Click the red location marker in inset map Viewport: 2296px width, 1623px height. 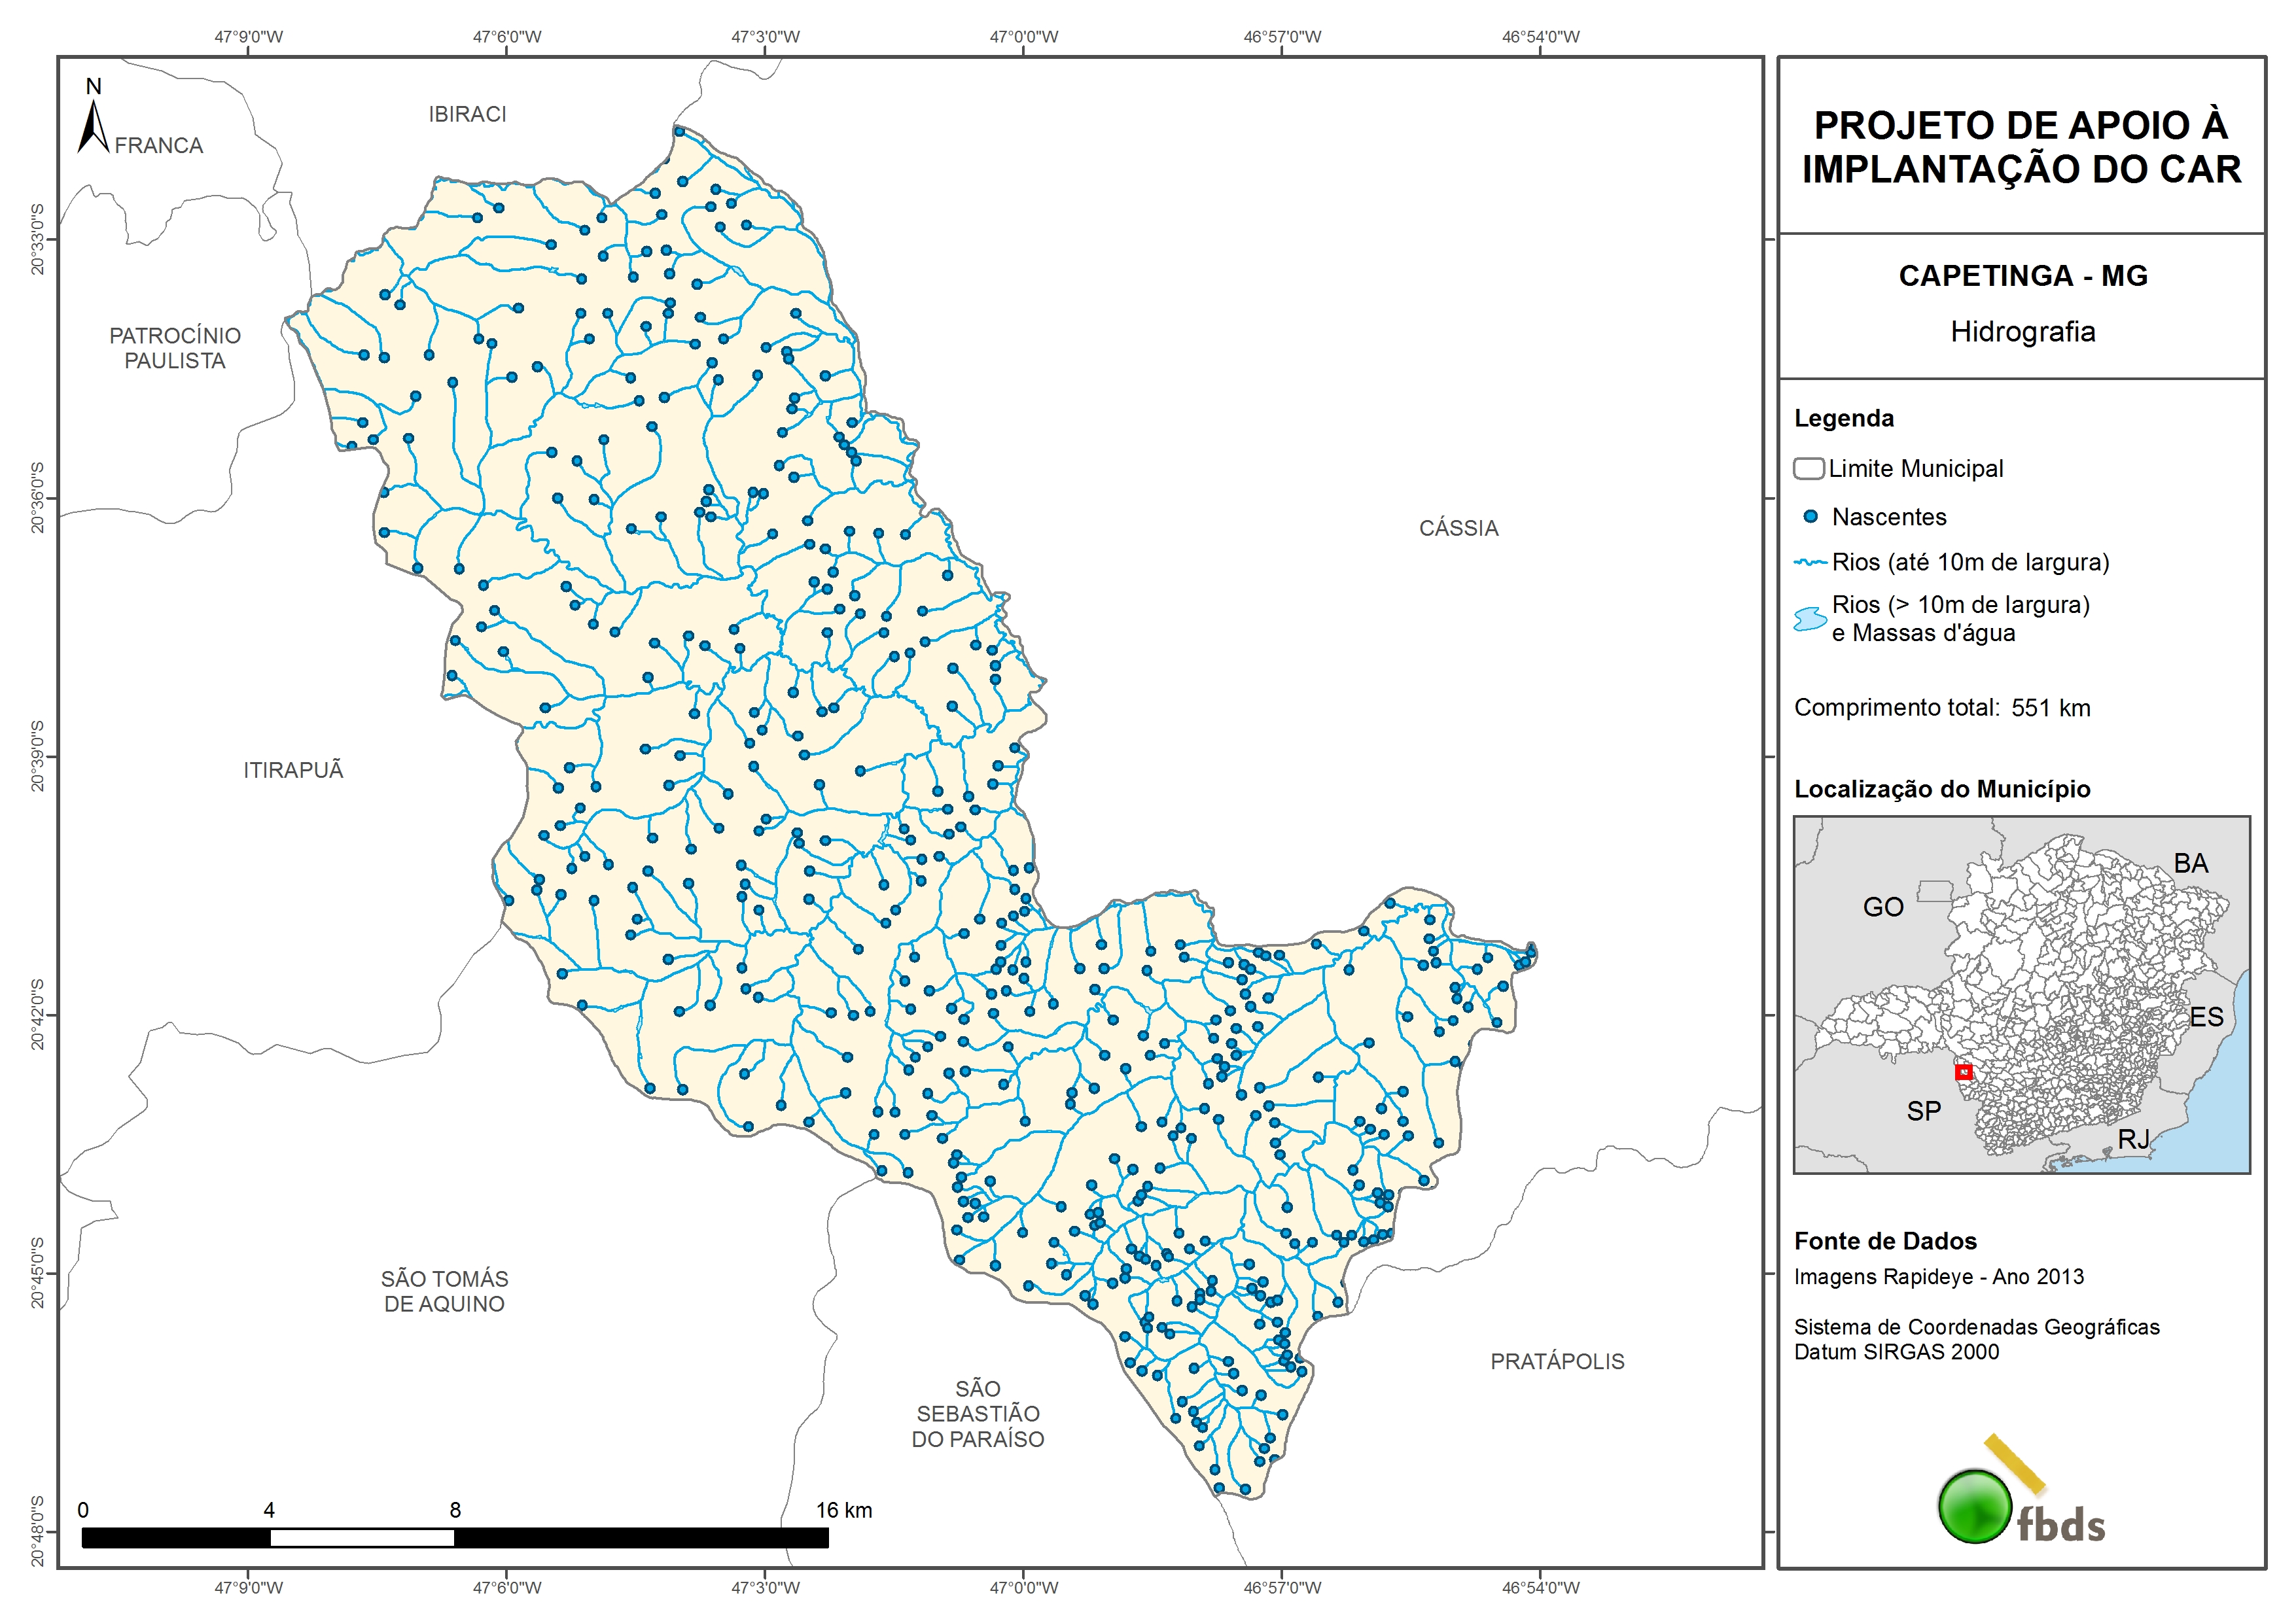pos(1964,1073)
